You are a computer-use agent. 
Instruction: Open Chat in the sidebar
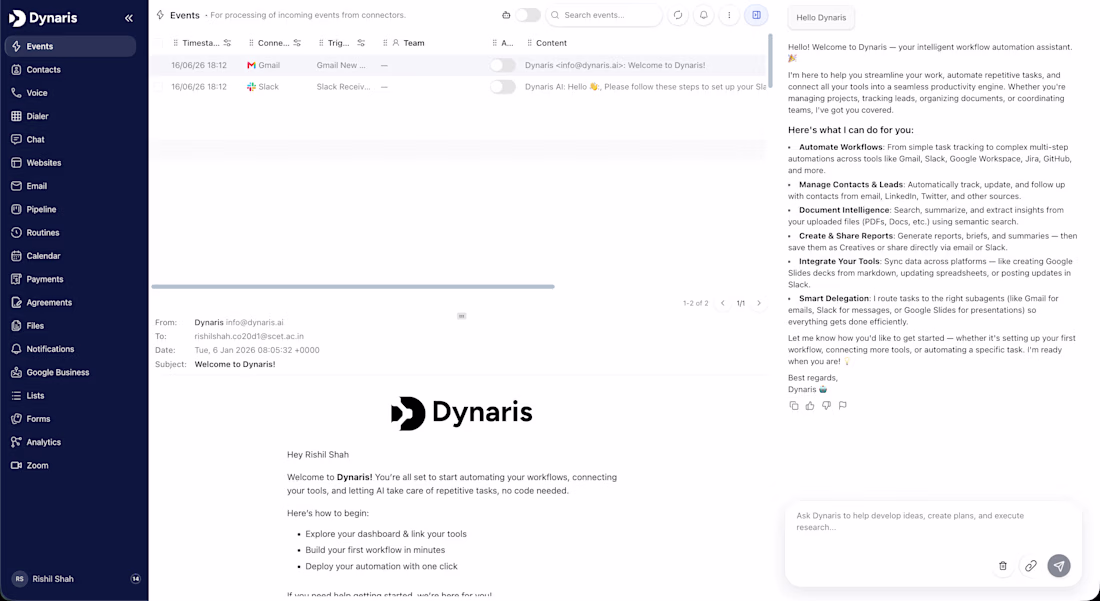[70, 140]
